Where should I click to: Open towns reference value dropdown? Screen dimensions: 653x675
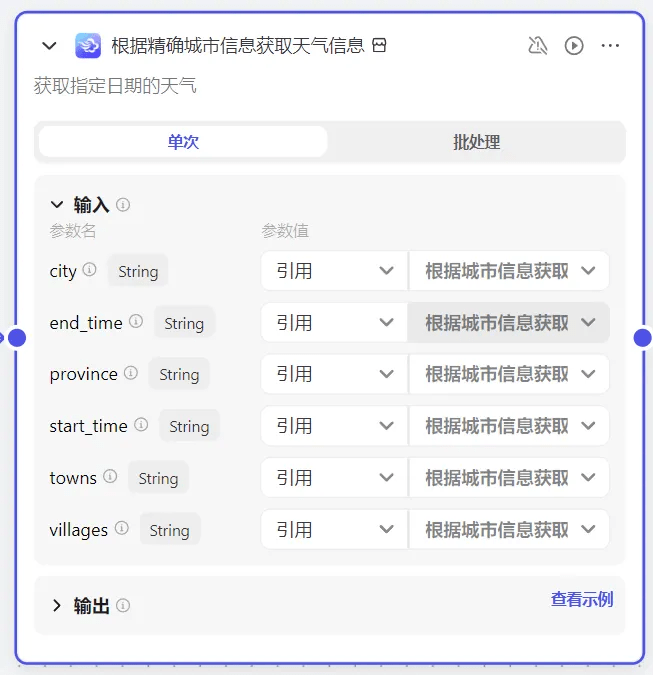click(x=509, y=477)
